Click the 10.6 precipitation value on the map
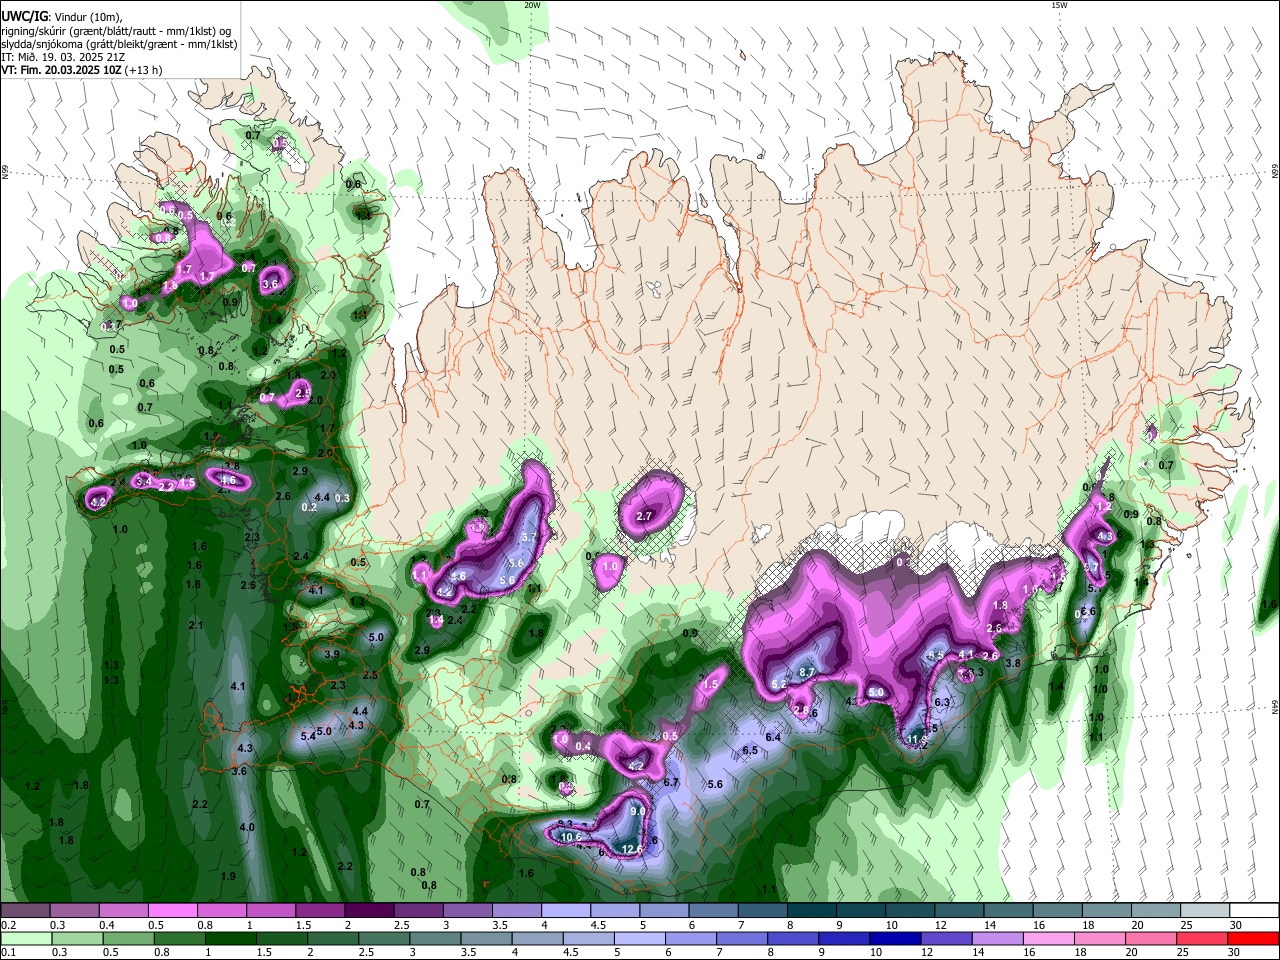The width and height of the screenshot is (1280, 960). pyautogui.click(x=571, y=837)
